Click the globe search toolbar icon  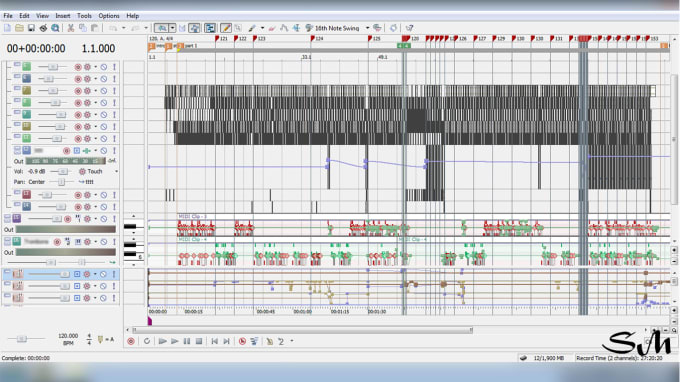55,28
